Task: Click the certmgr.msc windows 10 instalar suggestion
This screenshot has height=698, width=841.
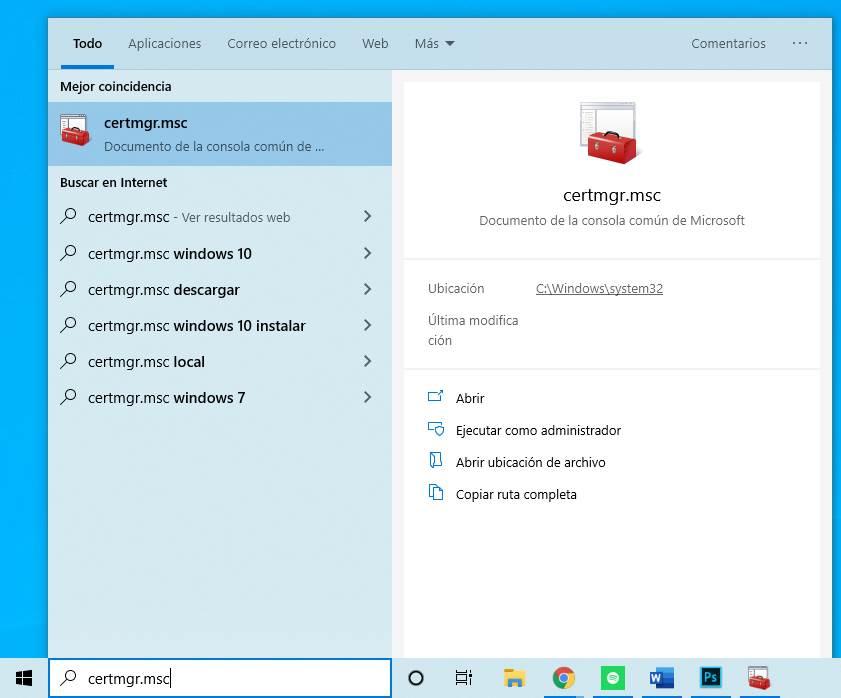Action: click(x=220, y=325)
